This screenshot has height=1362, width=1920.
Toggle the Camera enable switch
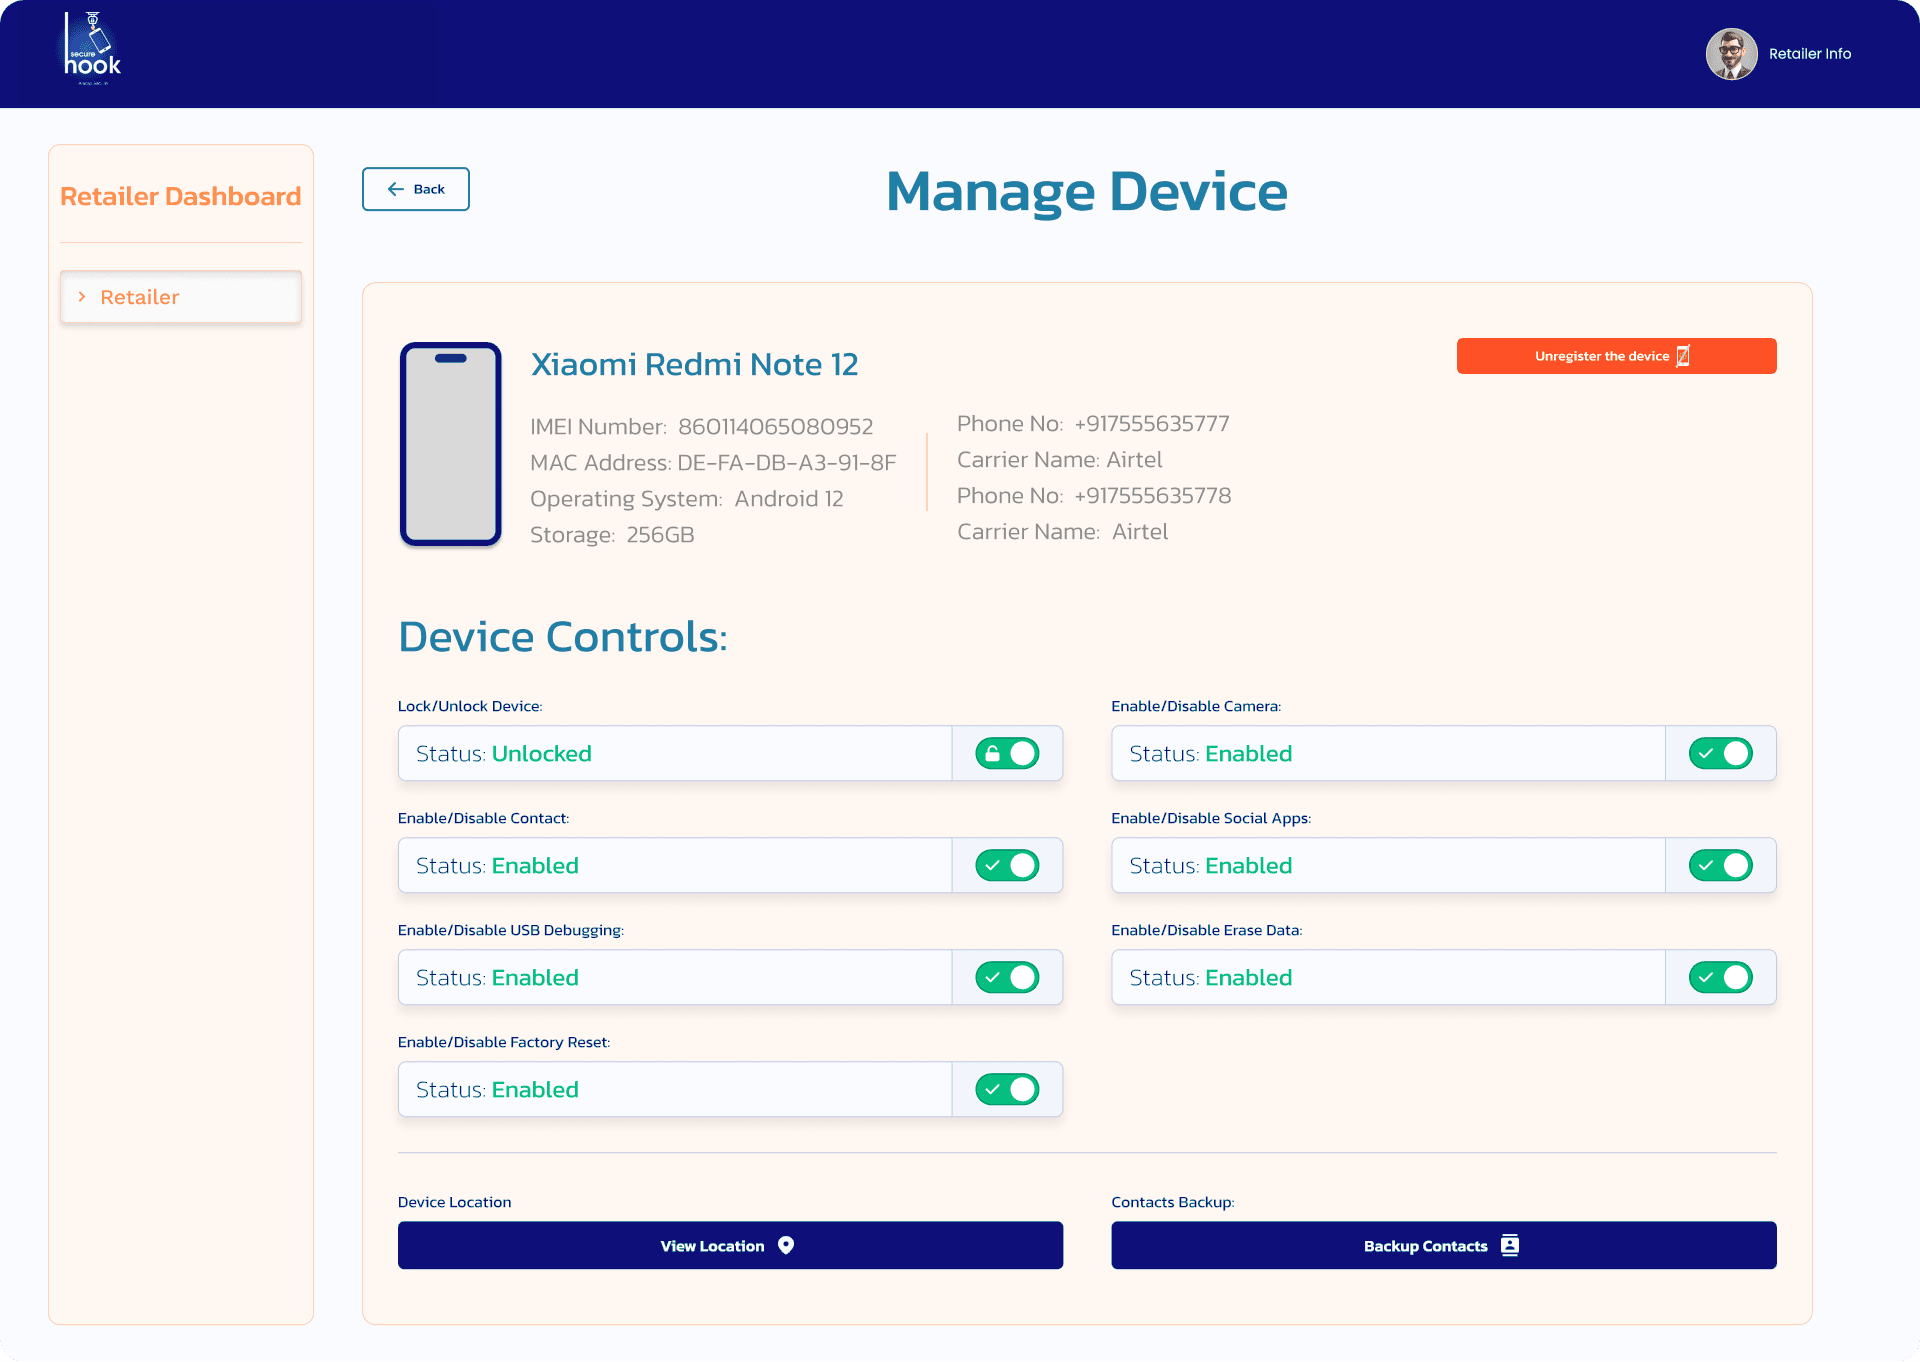(1720, 754)
